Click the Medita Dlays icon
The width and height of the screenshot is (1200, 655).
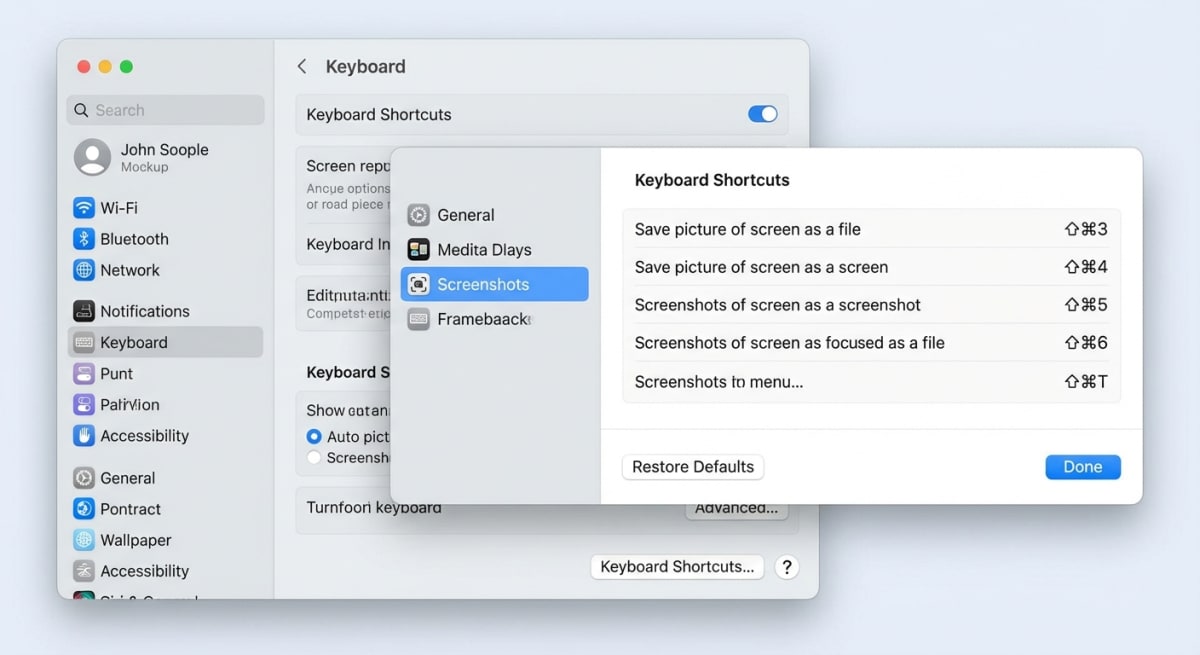tap(418, 249)
